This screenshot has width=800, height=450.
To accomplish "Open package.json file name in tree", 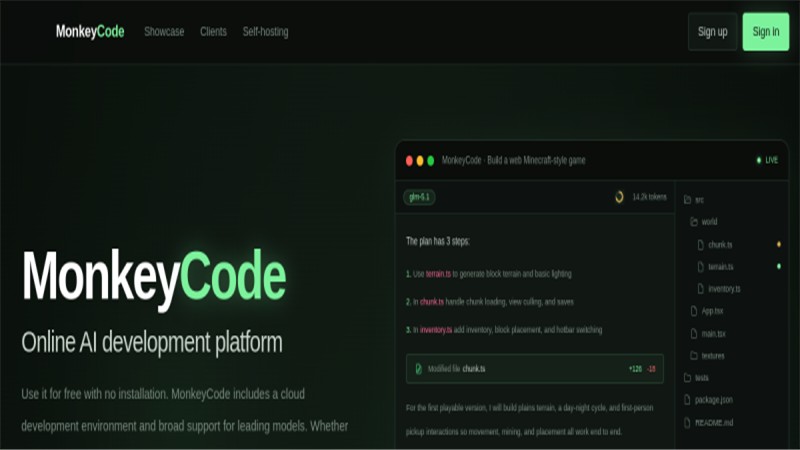I will click(714, 401).
